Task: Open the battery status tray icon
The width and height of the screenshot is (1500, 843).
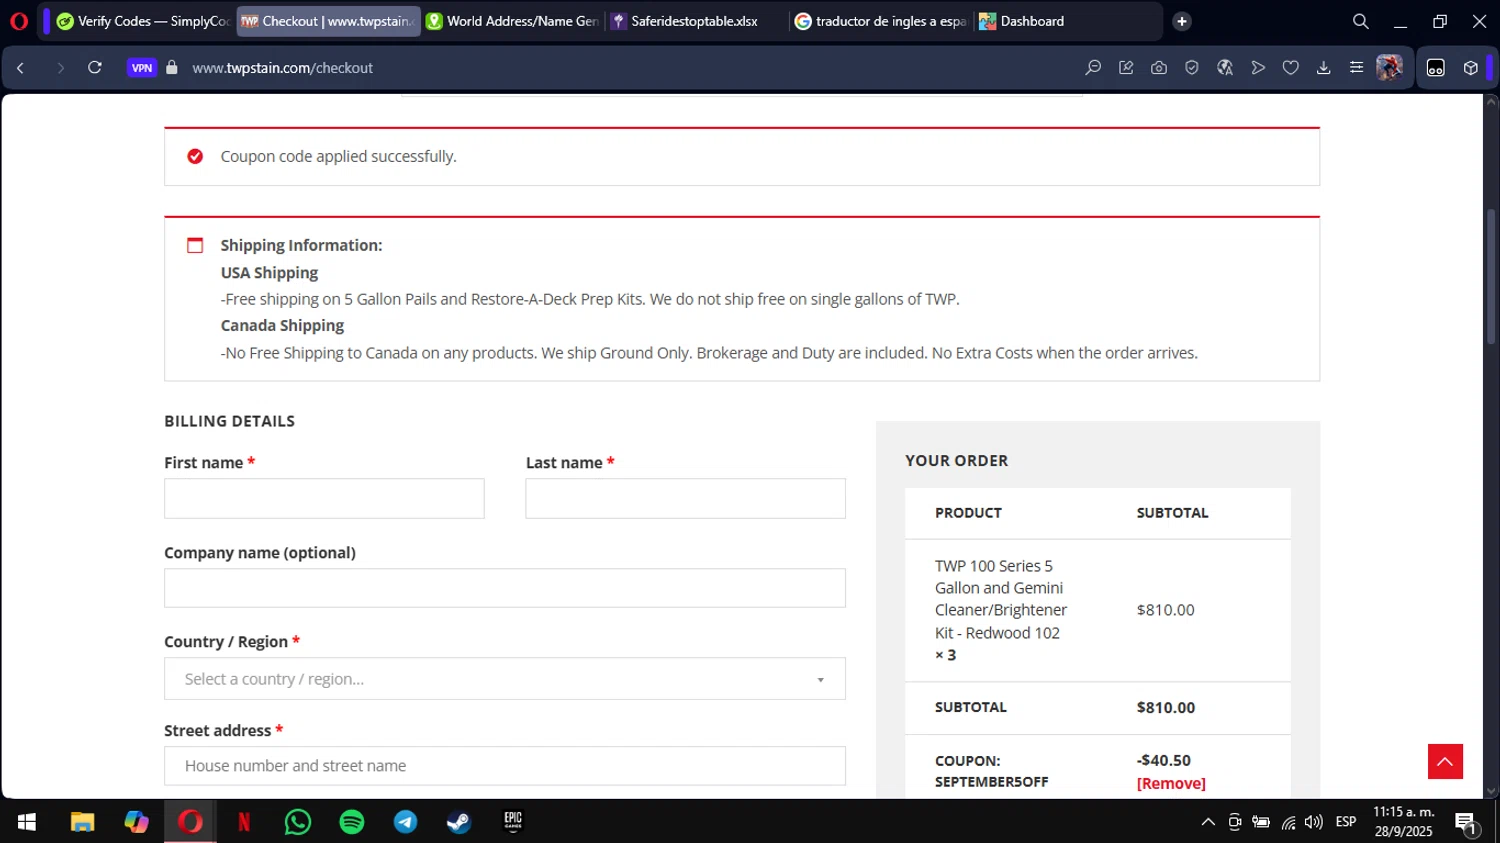Action: 1261,822
